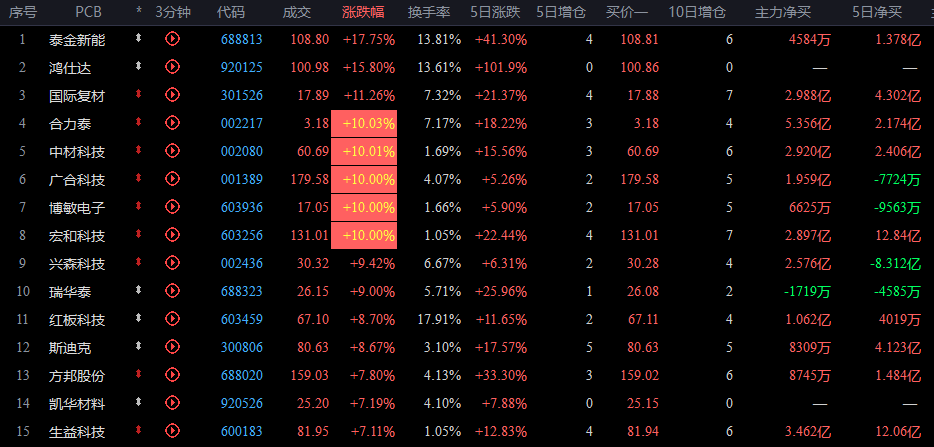This screenshot has width=934, height=447.
Task: Click the 179.58 traded price
Action: click(x=310, y=180)
